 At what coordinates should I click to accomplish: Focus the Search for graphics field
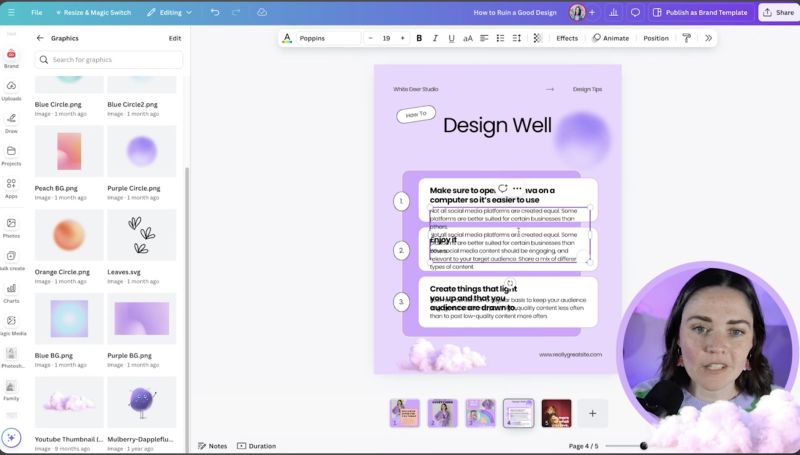pos(109,60)
